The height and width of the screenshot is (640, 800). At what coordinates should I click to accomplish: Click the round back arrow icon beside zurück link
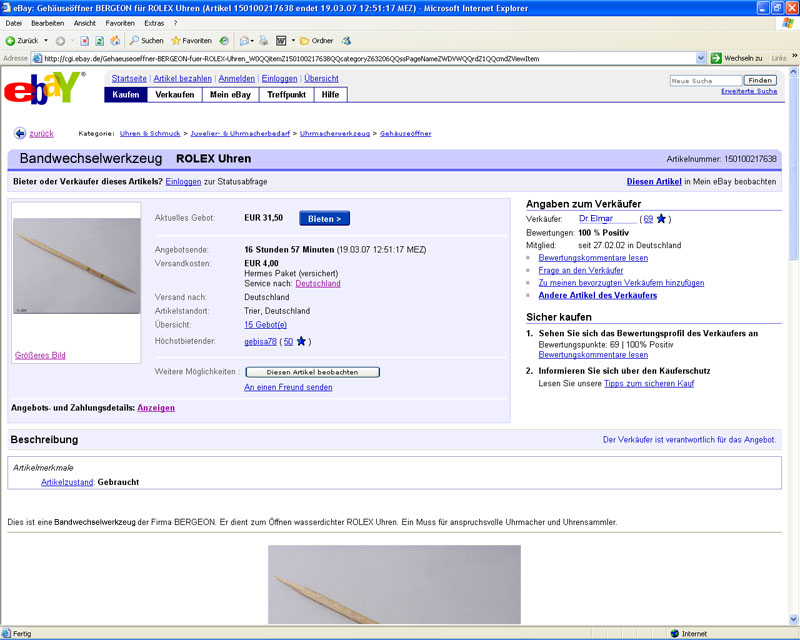pyautogui.click(x=20, y=133)
